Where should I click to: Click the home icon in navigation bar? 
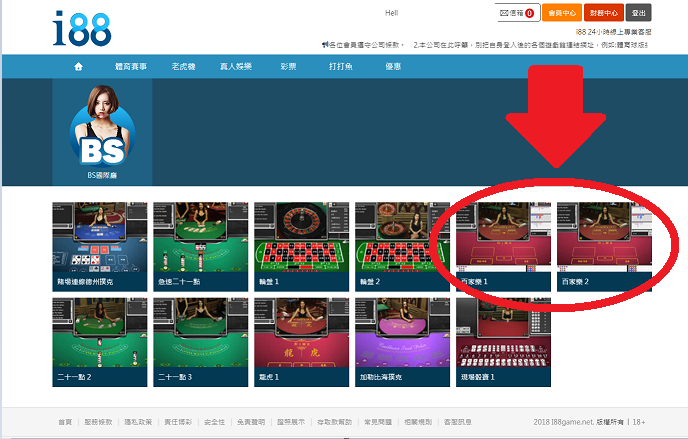78,66
